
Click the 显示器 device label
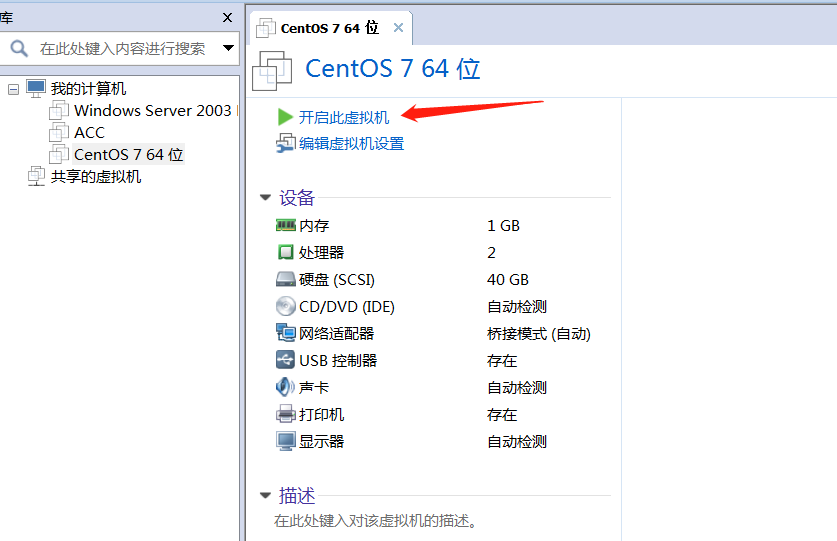coord(321,441)
